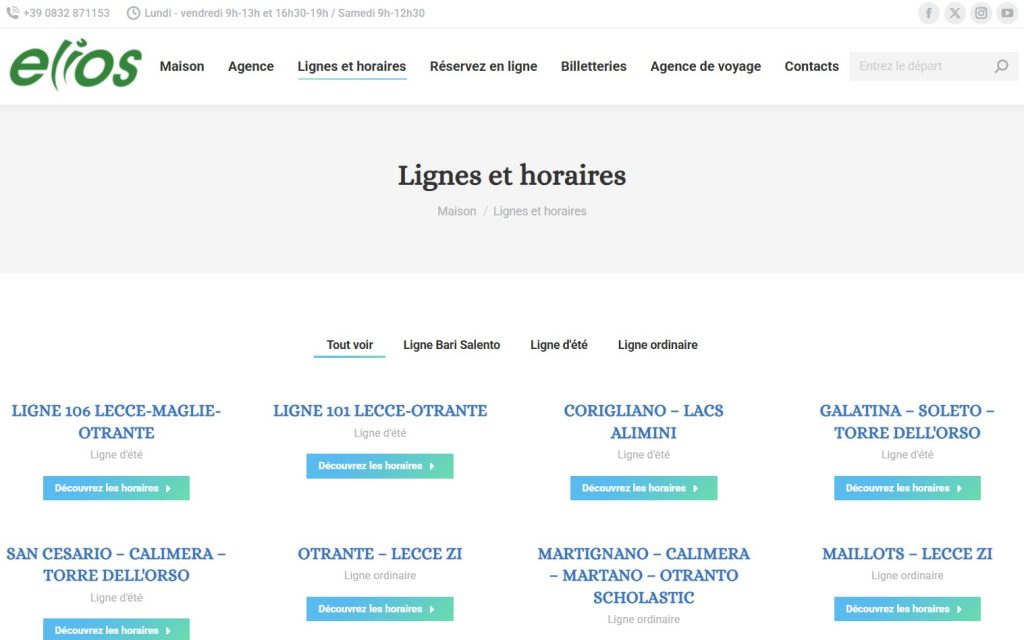Click the YouTube channel icon
This screenshot has height=640, width=1024.
(x=1006, y=13)
